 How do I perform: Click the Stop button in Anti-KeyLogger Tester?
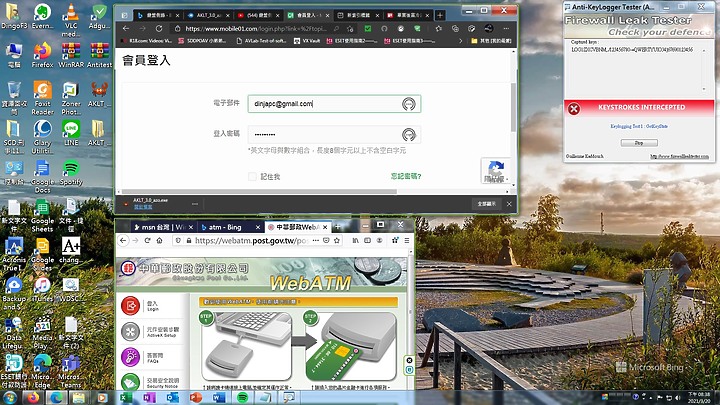pyautogui.click(x=639, y=143)
